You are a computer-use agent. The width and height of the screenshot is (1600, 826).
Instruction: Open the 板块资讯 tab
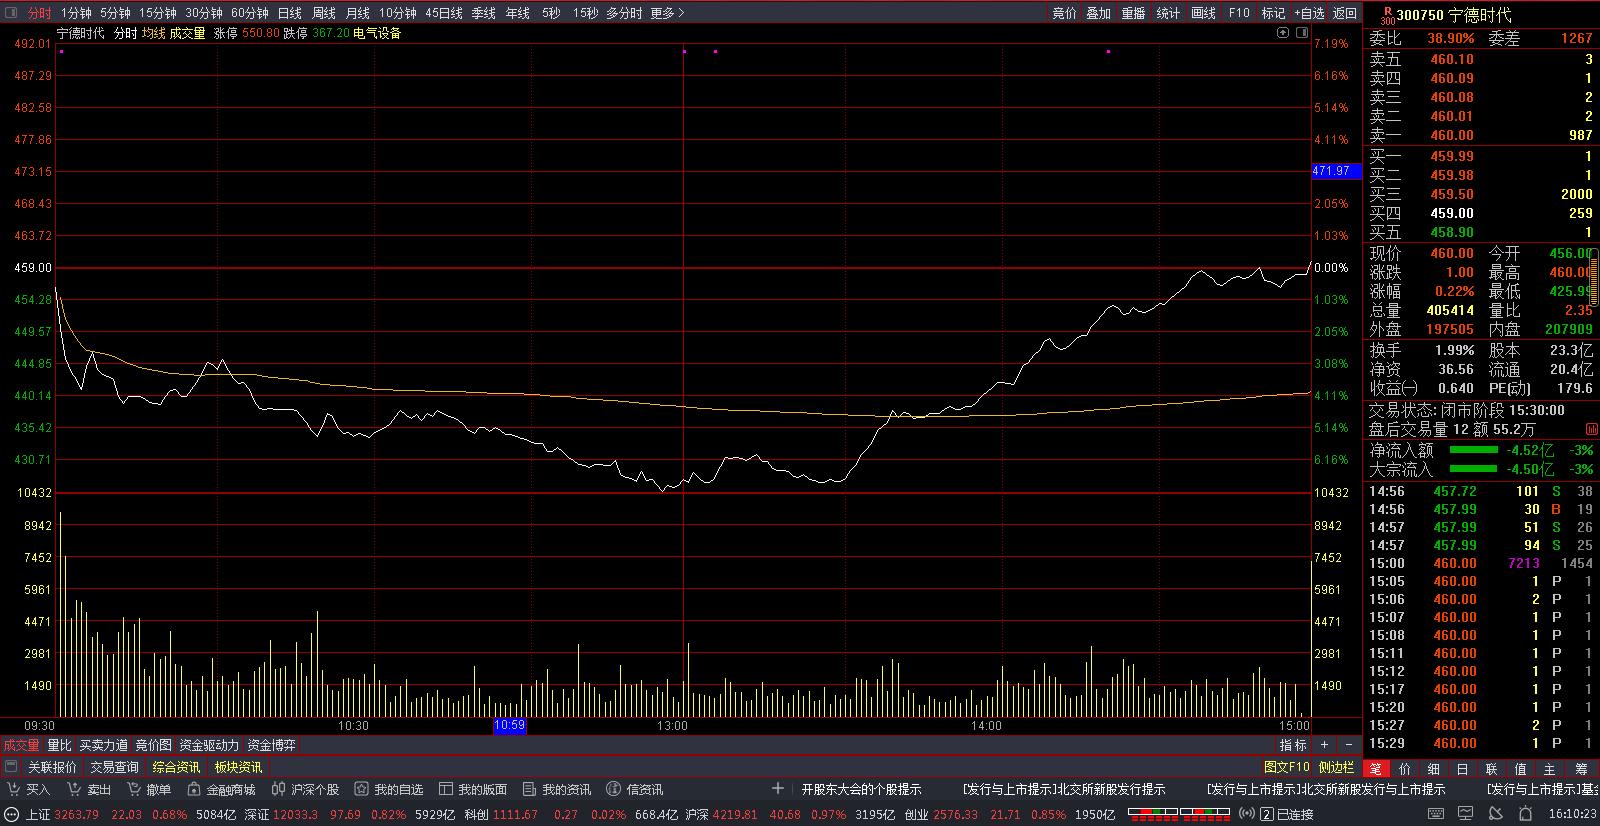click(x=238, y=767)
